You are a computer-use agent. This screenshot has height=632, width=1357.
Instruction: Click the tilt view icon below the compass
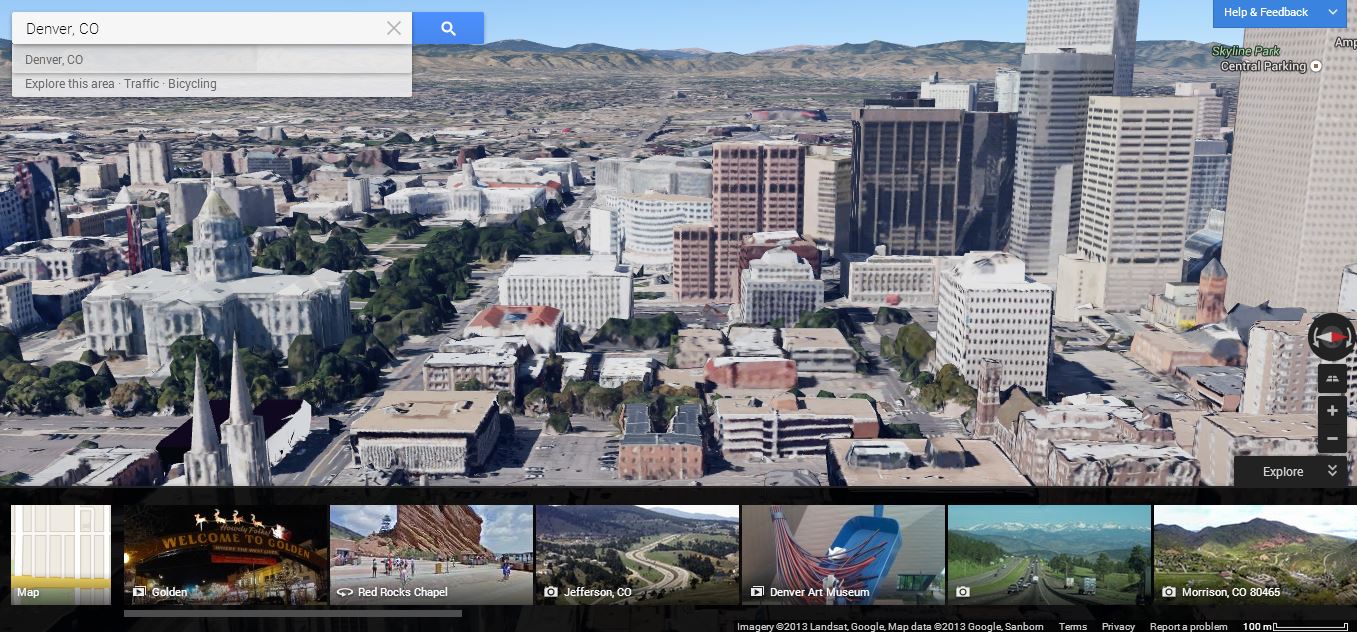(x=1332, y=379)
